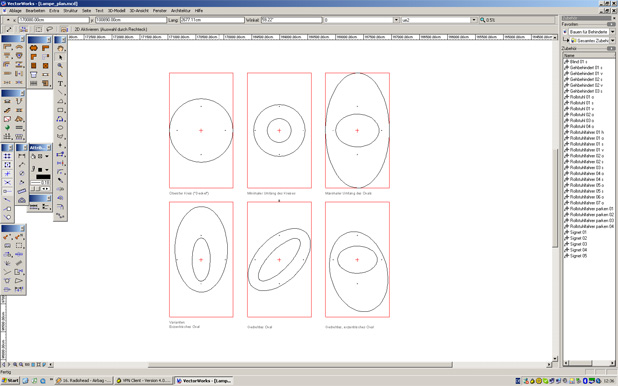Screen dimensions: 618x386
Task: Select the Text tool marked T
Action: [x=60, y=84]
